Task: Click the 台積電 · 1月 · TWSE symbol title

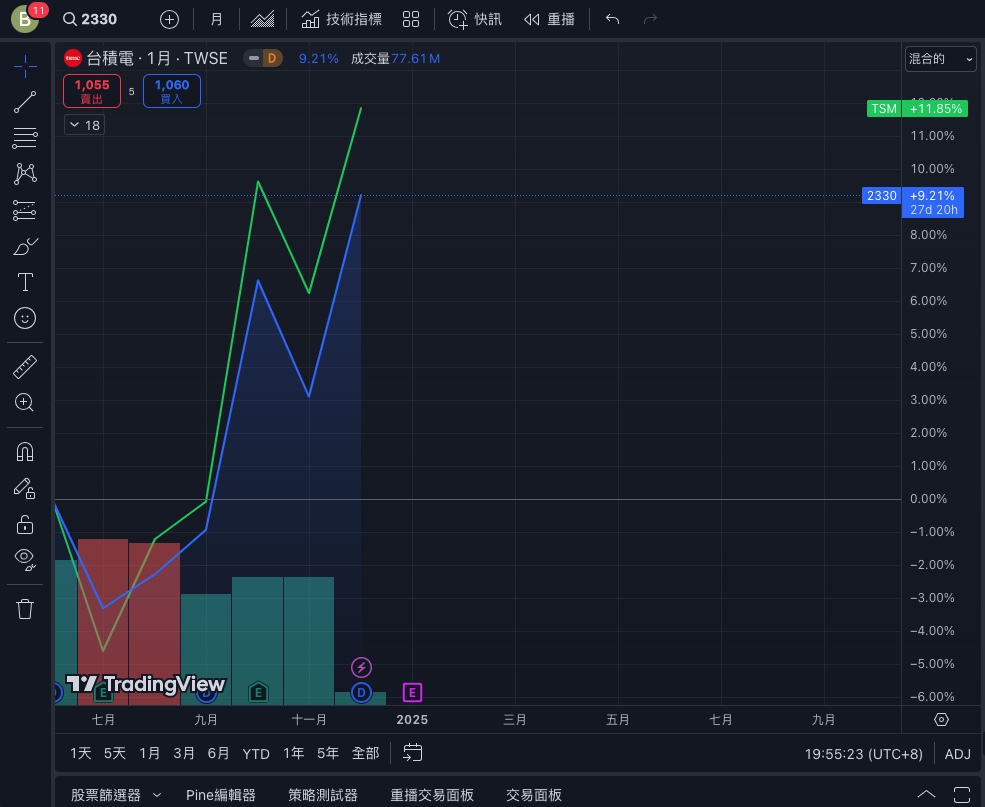Action: 156,58
